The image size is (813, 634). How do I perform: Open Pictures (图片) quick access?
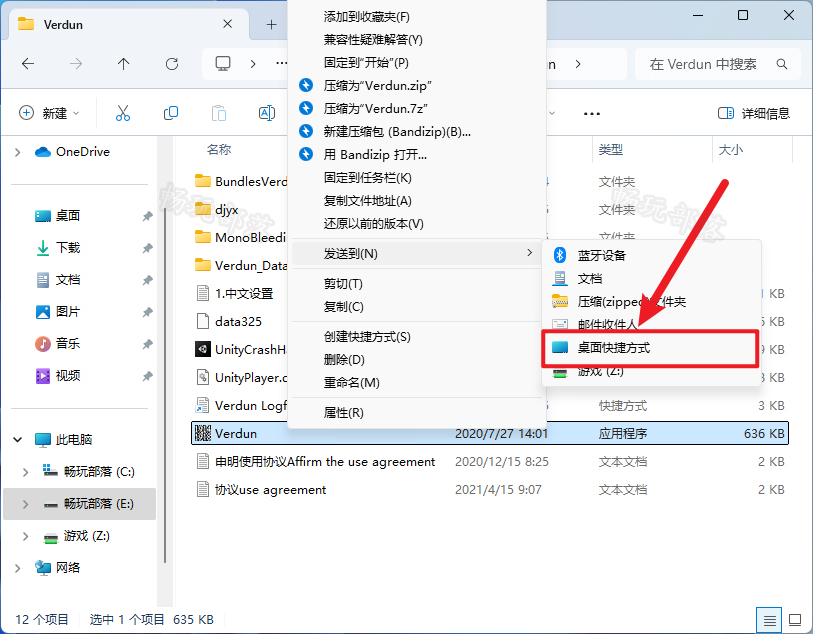click(x=58, y=312)
